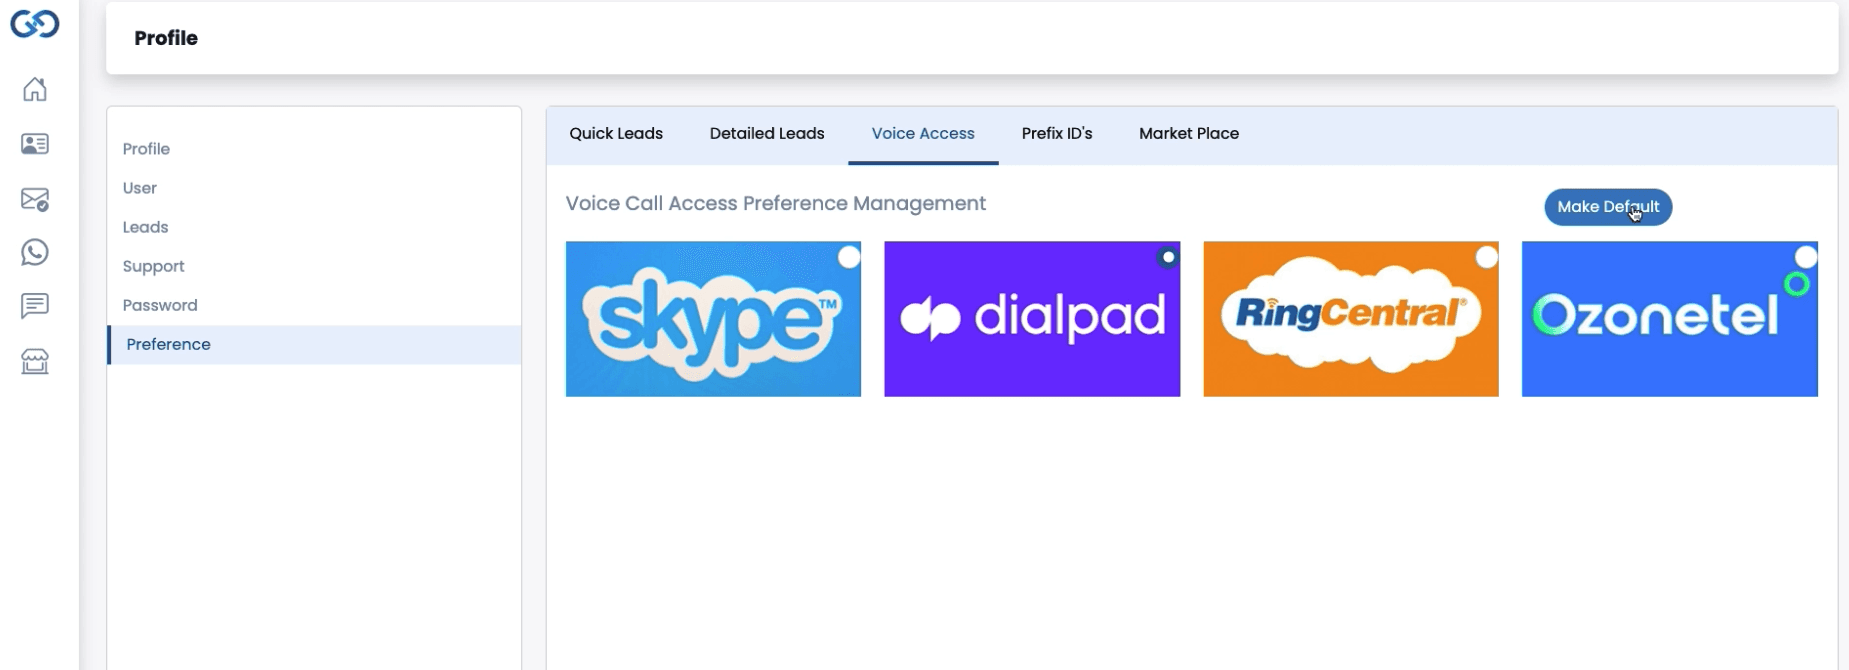Open the email envelope icon in the sidebar
Viewport: 1849px width, 670px height.
(x=35, y=199)
